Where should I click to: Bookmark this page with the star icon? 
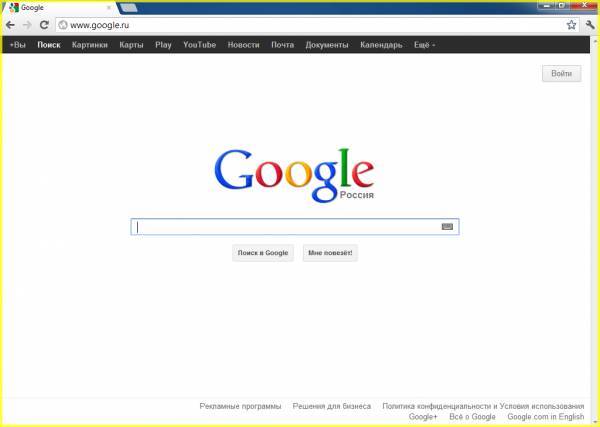click(x=571, y=24)
